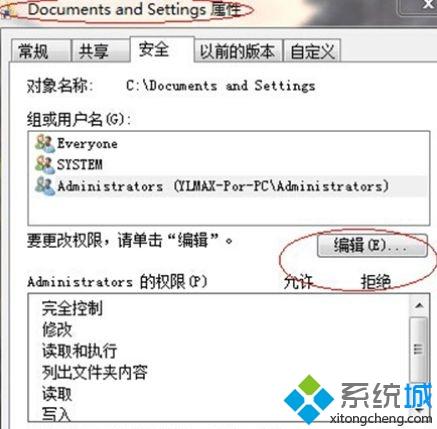Screen dimensions: 437x429
Task: Switch to the 自定义 tab
Action: point(312,51)
